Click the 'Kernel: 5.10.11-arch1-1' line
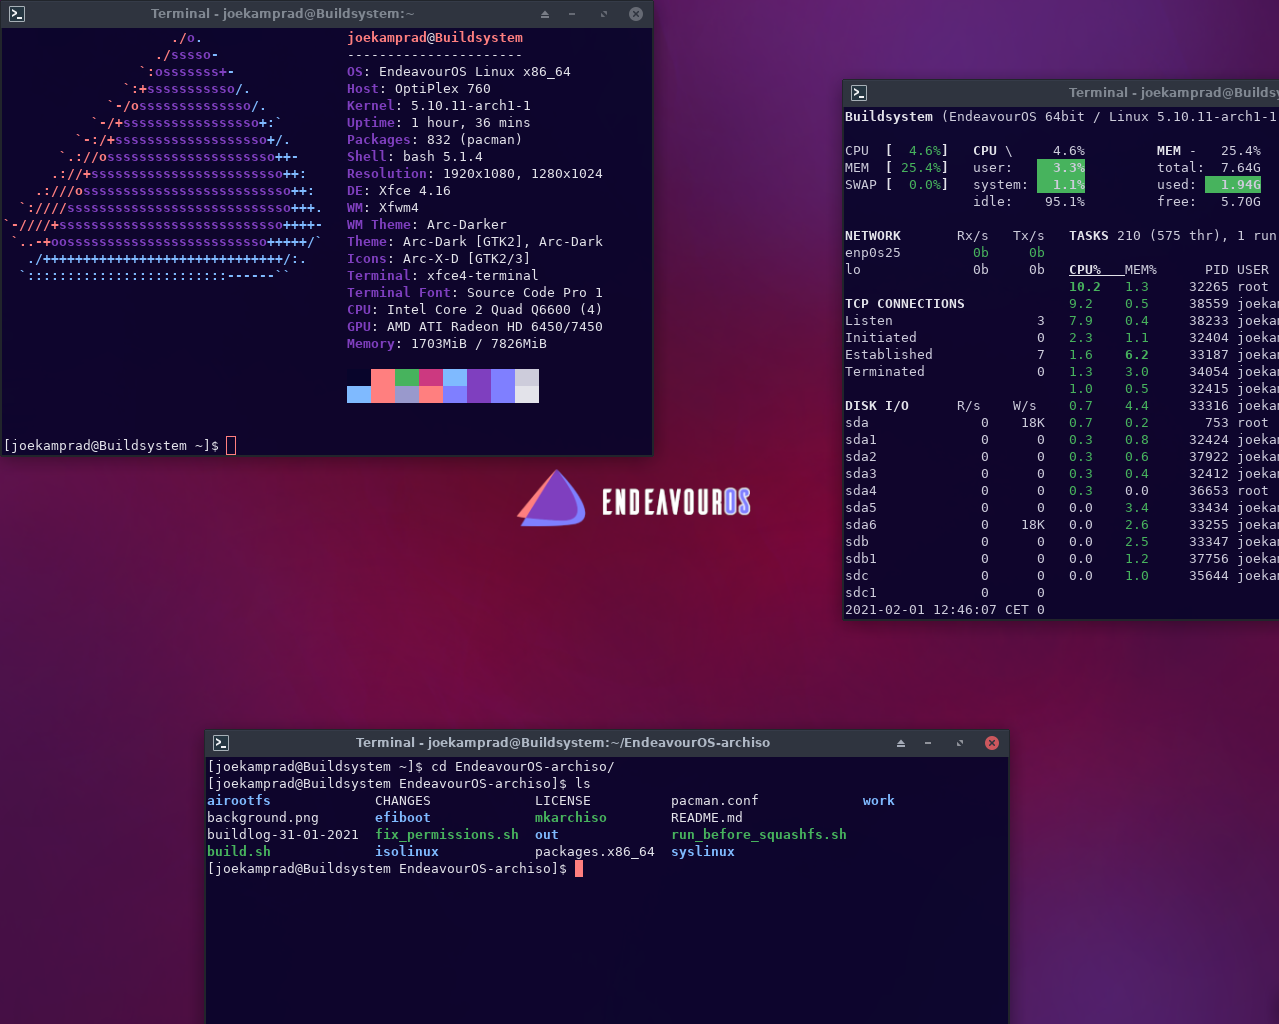The image size is (1279, 1024). (x=439, y=105)
